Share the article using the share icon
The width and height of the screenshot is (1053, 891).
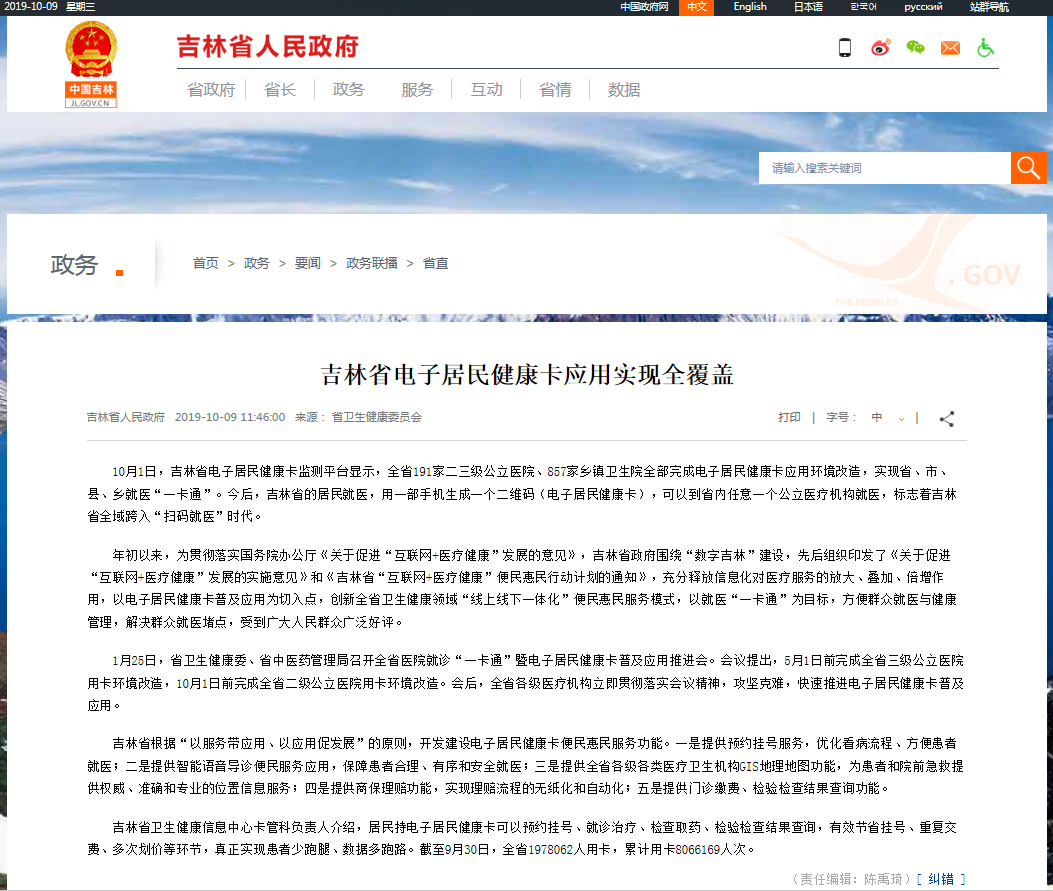click(946, 419)
